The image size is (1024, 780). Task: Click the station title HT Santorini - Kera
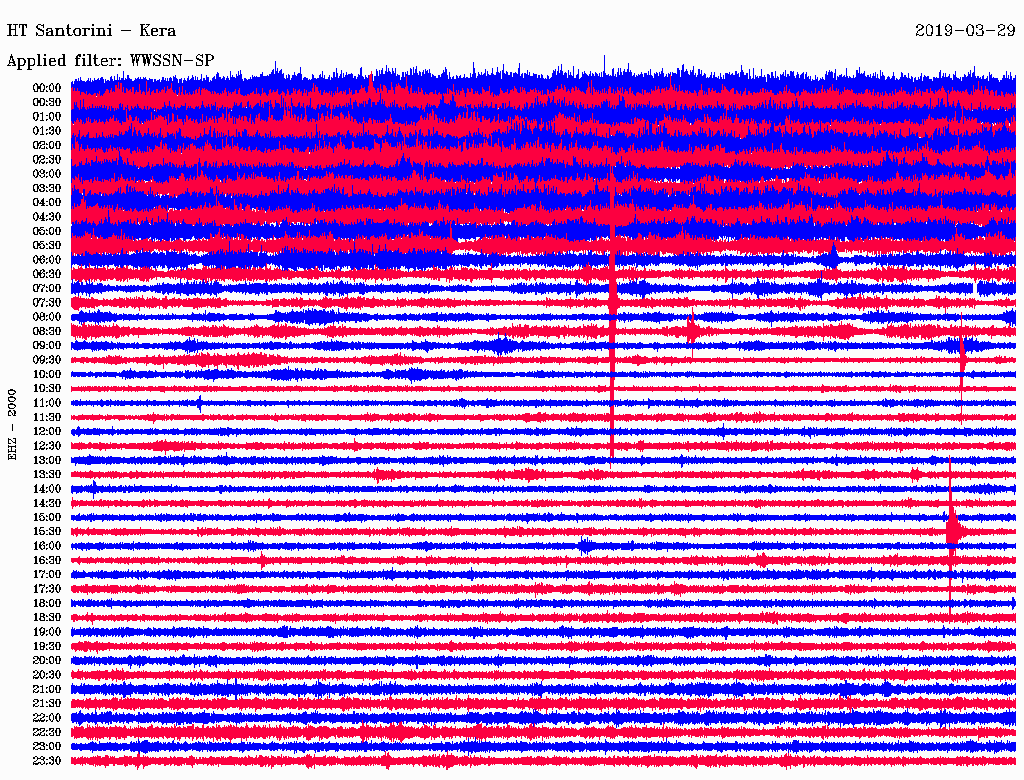91,30
